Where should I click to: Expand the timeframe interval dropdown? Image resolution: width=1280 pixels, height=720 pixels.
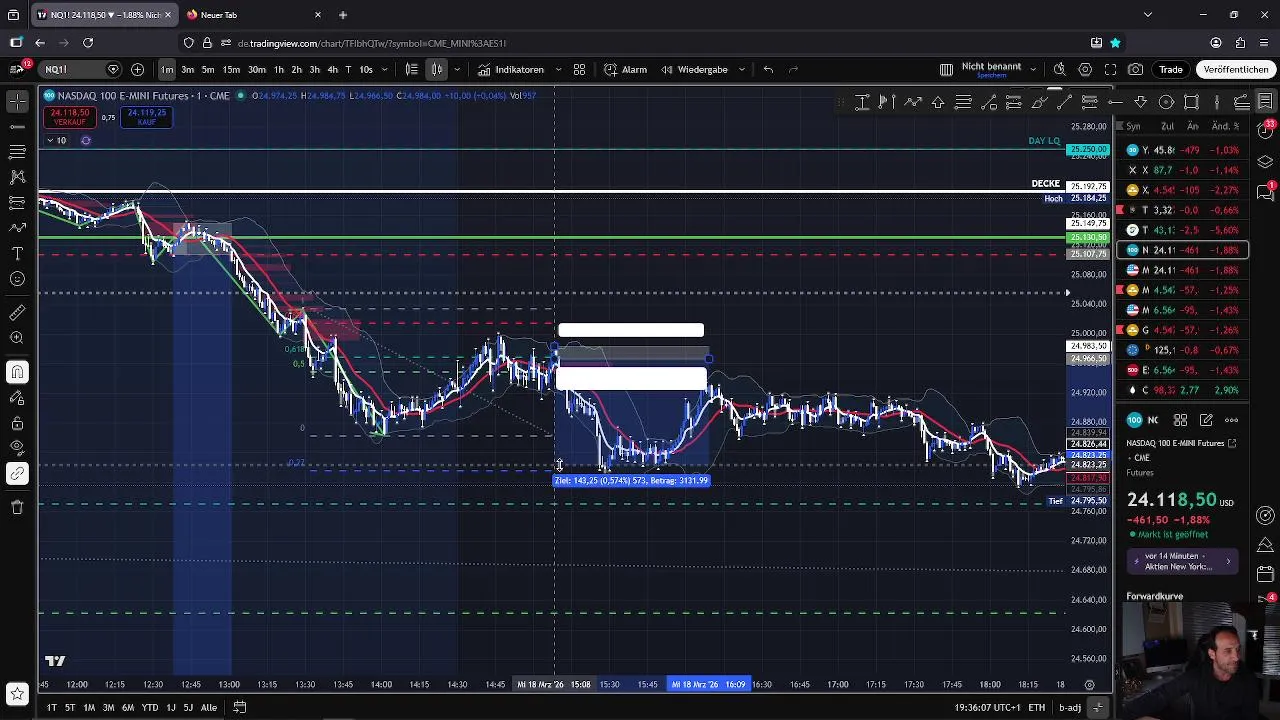click(384, 69)
